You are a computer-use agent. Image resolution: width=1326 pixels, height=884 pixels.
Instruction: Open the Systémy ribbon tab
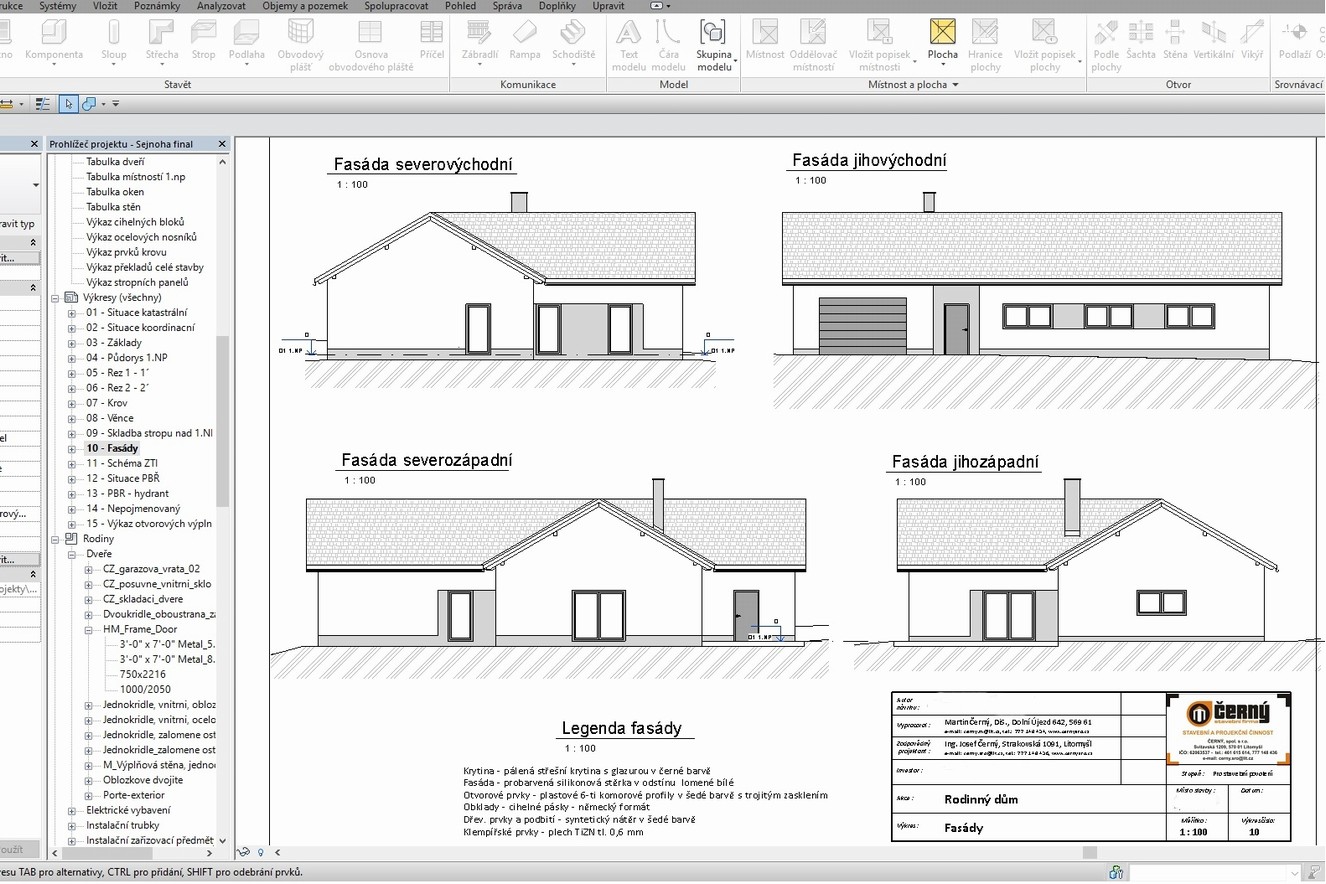click(58, 6)
